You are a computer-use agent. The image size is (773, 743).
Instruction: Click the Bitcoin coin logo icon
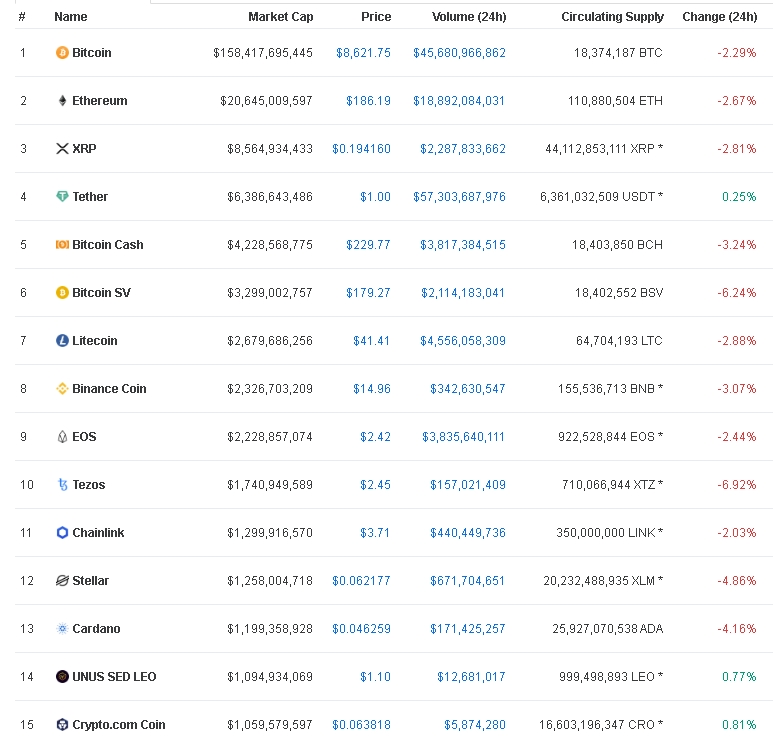click(62, 52)
